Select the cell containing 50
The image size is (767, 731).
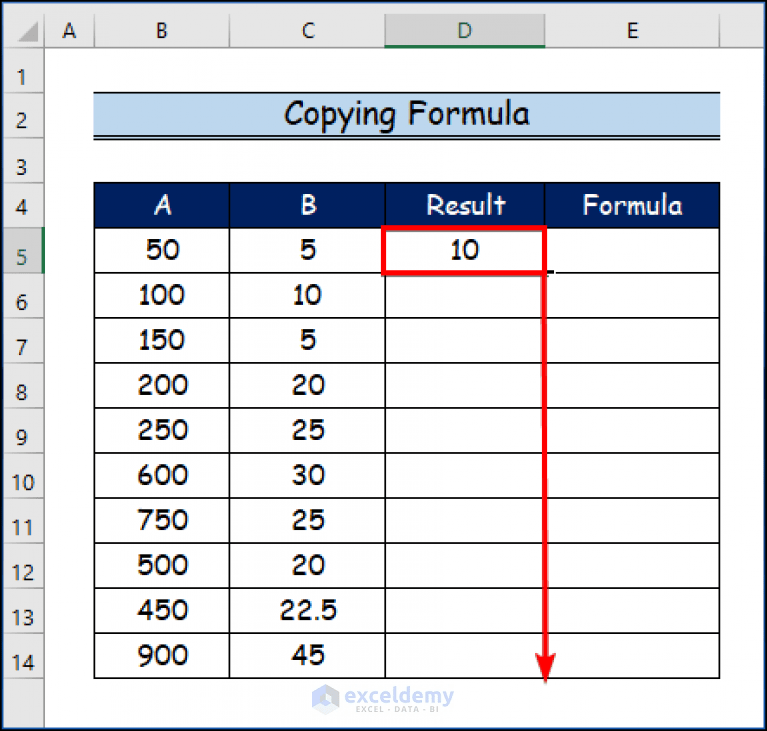click(161, 251)
